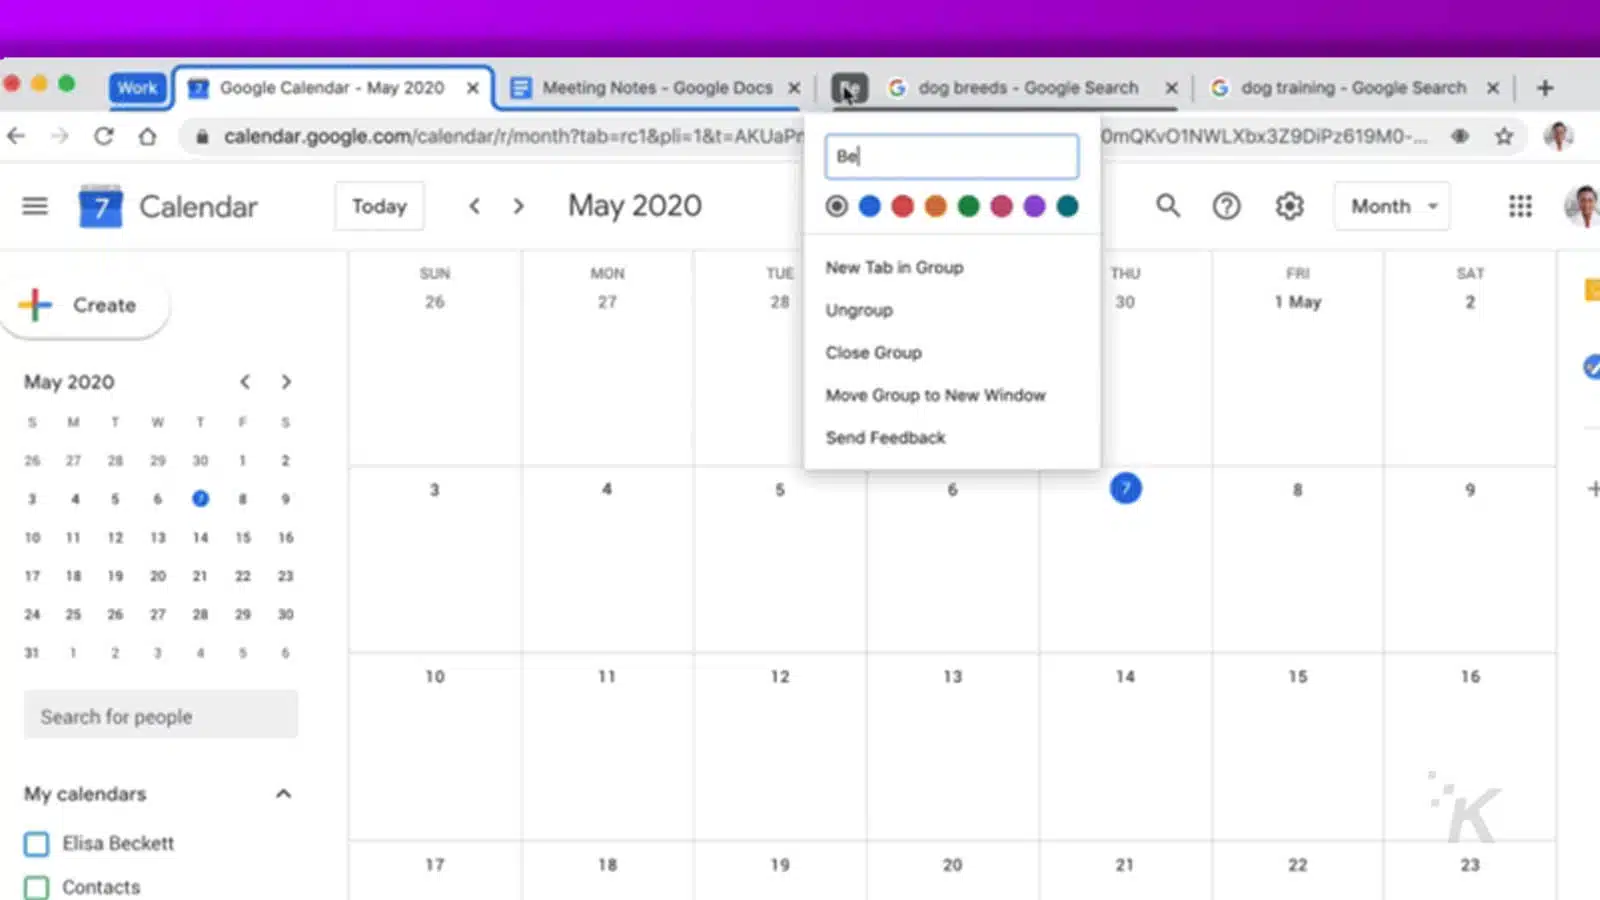
Task: Bookmark the page with the star icon
Action: [x=1502, y=136]
